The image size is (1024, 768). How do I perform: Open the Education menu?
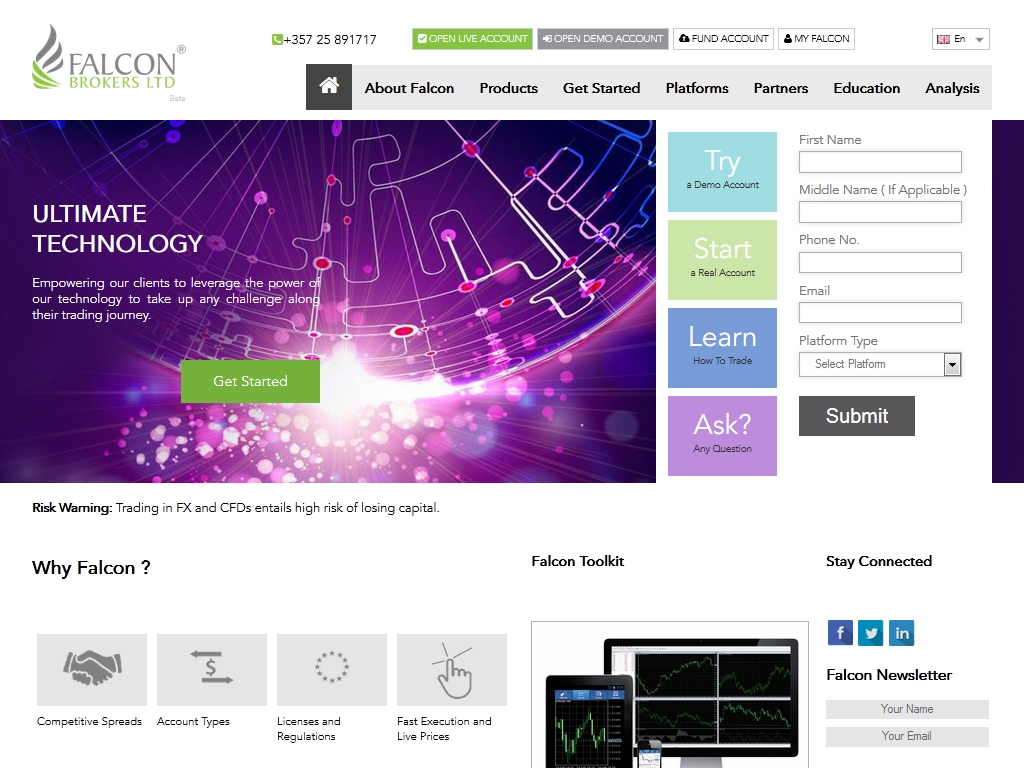[866, 88]
